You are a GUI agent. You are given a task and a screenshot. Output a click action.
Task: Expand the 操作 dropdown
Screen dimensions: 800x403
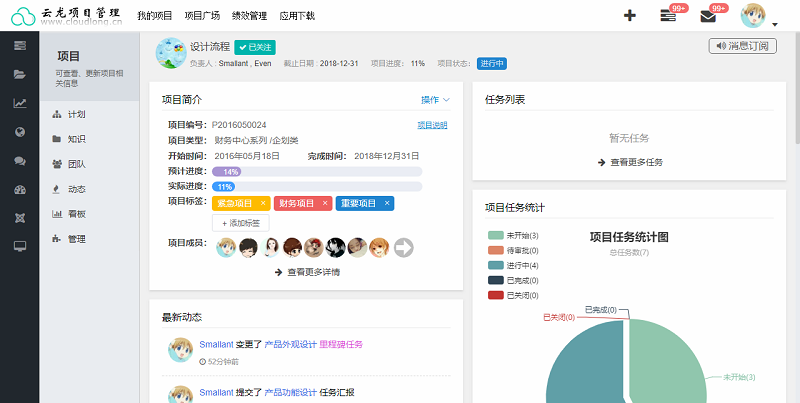pos(435,100)
